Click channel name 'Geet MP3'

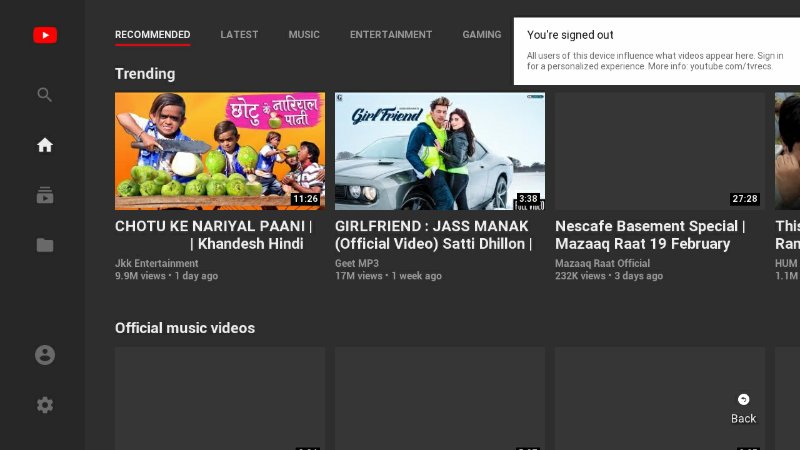pyautogui.click(x=357, y=263)
